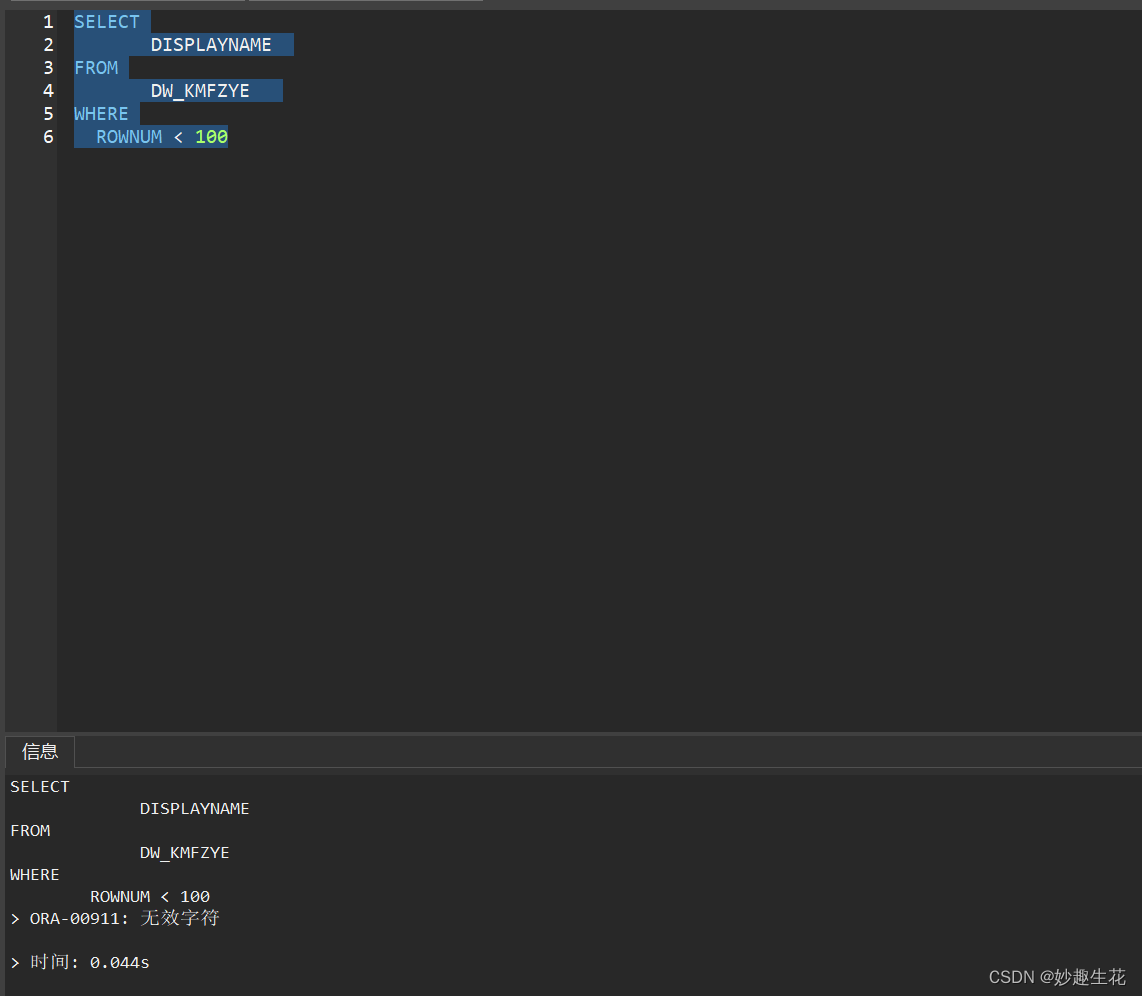Click DISPLAYNAME in the output panel
The width and height of the screenshot is (1142, 996).
click(x=194, y=808)
